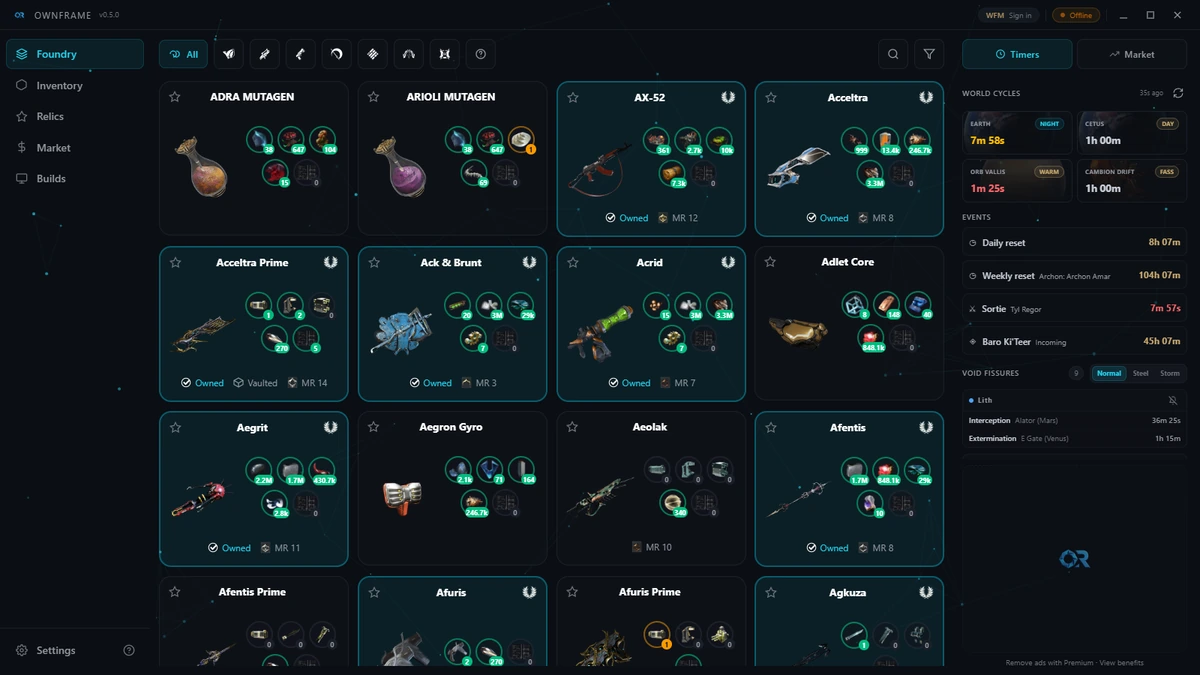Favorite the Acrid card star

coord(573,262)
